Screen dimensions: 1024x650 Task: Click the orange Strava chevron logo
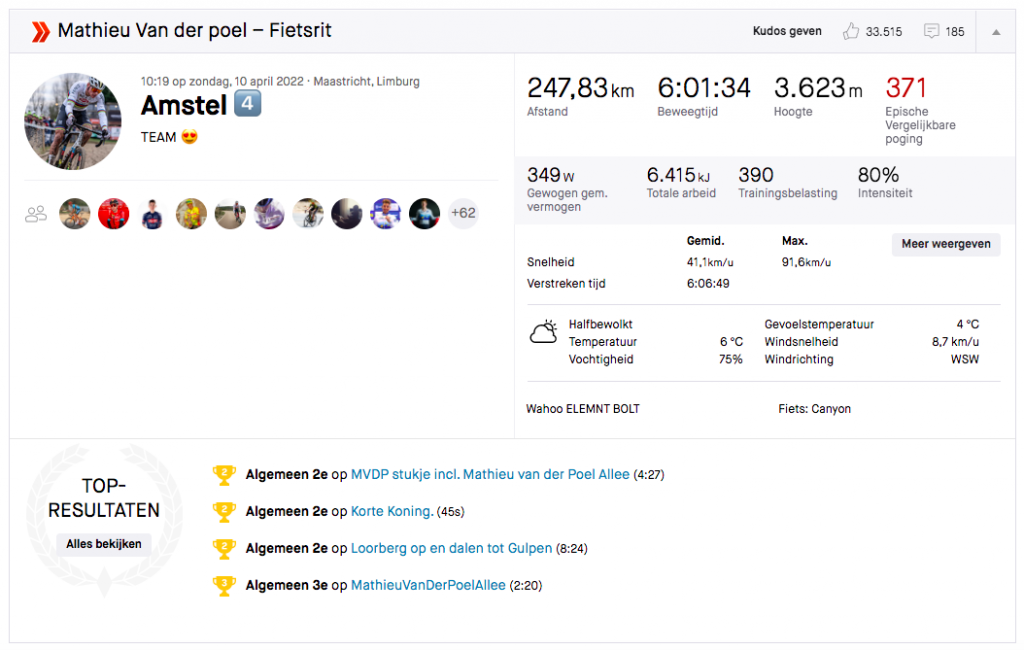point(40,31)
